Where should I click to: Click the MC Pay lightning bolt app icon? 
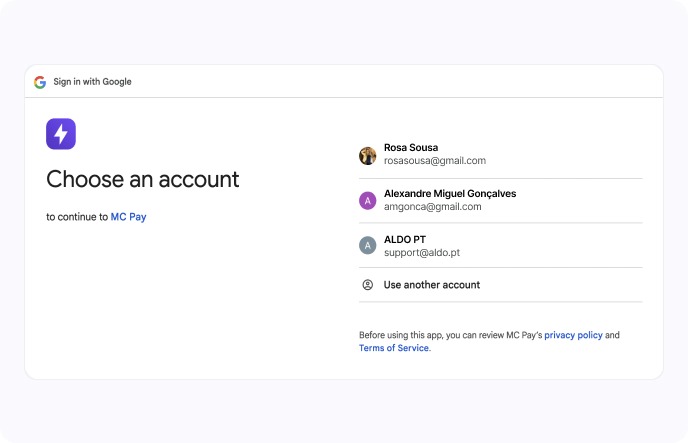click(61, 134)
